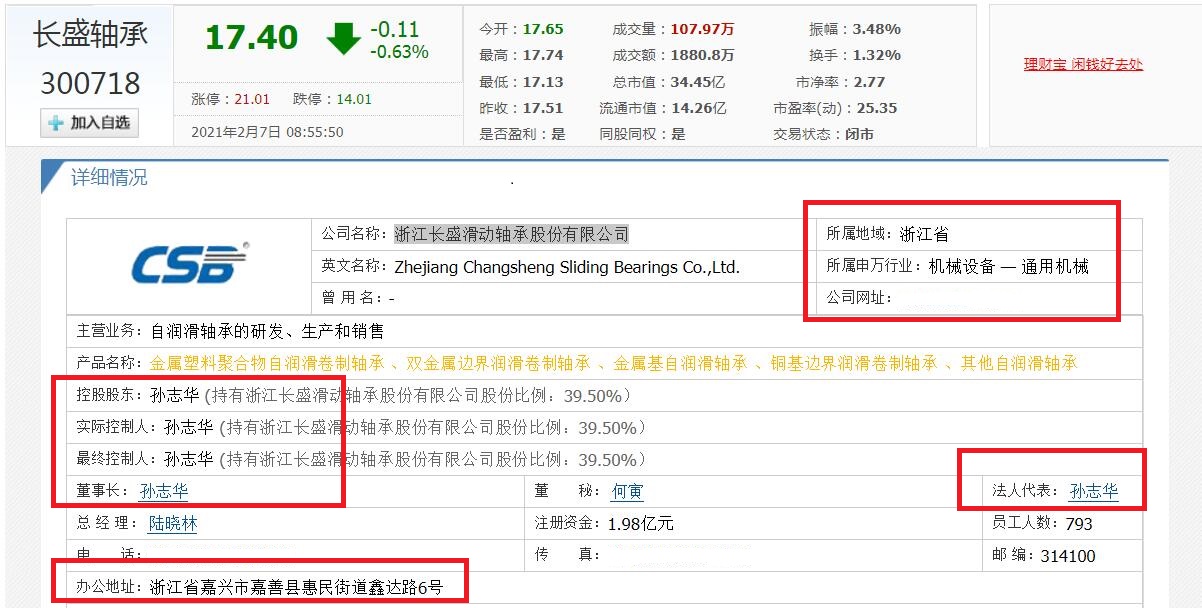Click product 金属基自润滑轴承
Screen dimensions: 1202x608
[x=680, y=363]
